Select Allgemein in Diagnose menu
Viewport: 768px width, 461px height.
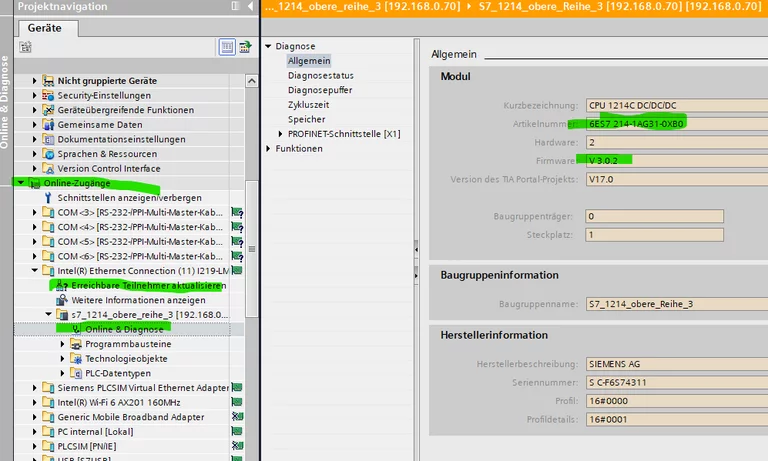coord(309,61)
